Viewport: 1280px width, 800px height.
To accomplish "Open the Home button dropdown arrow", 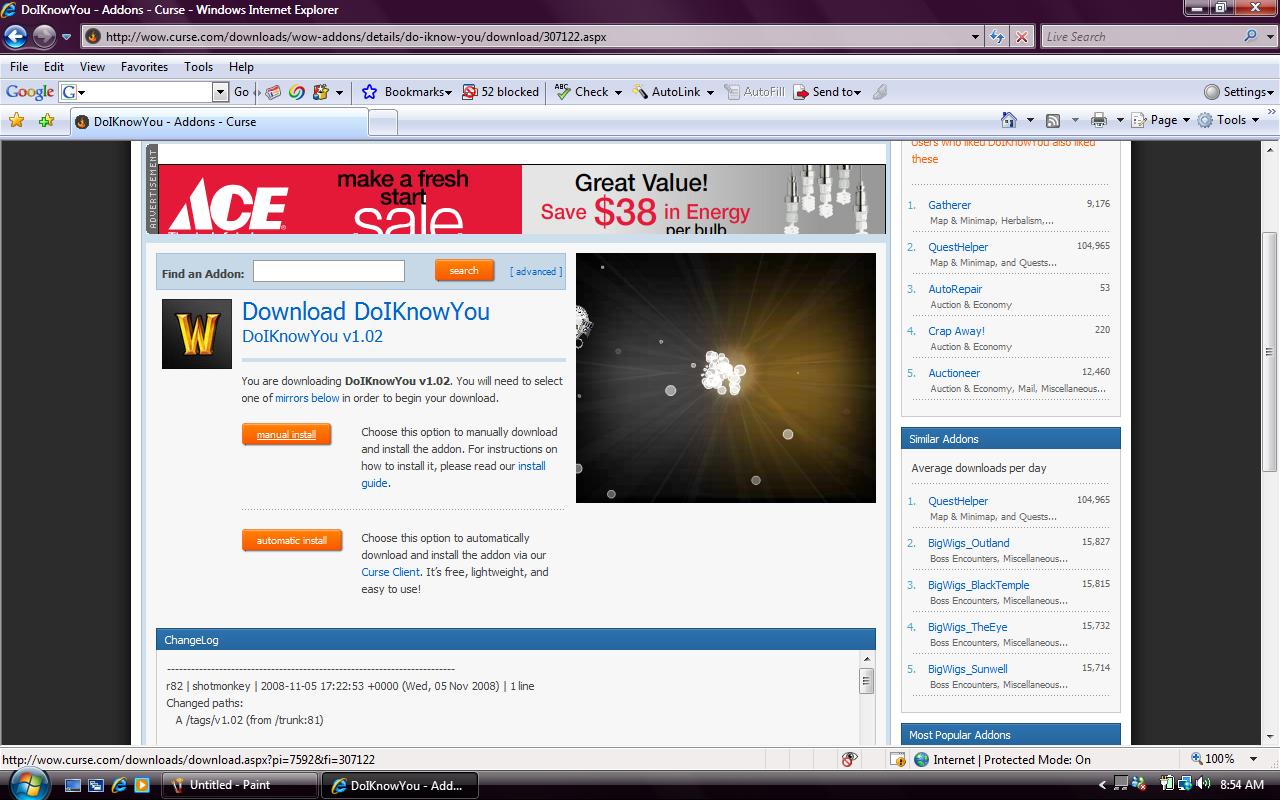I will 1030,120.
